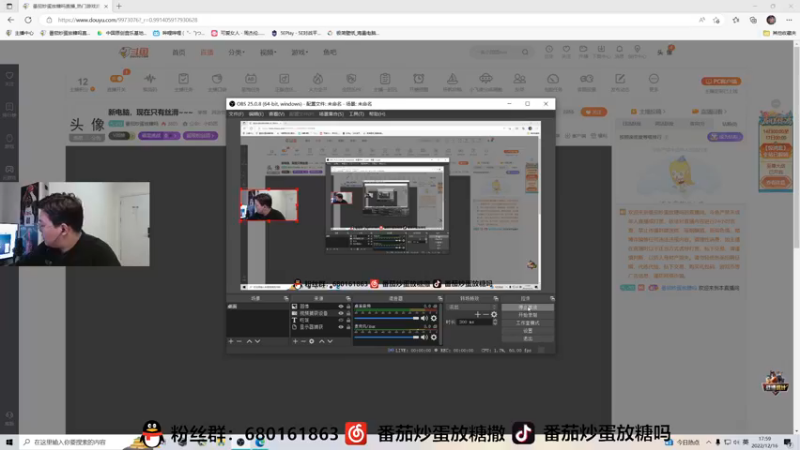Click the Douyu search magnifier icon
Screen dimensions: 800x450
coord(525,52)
